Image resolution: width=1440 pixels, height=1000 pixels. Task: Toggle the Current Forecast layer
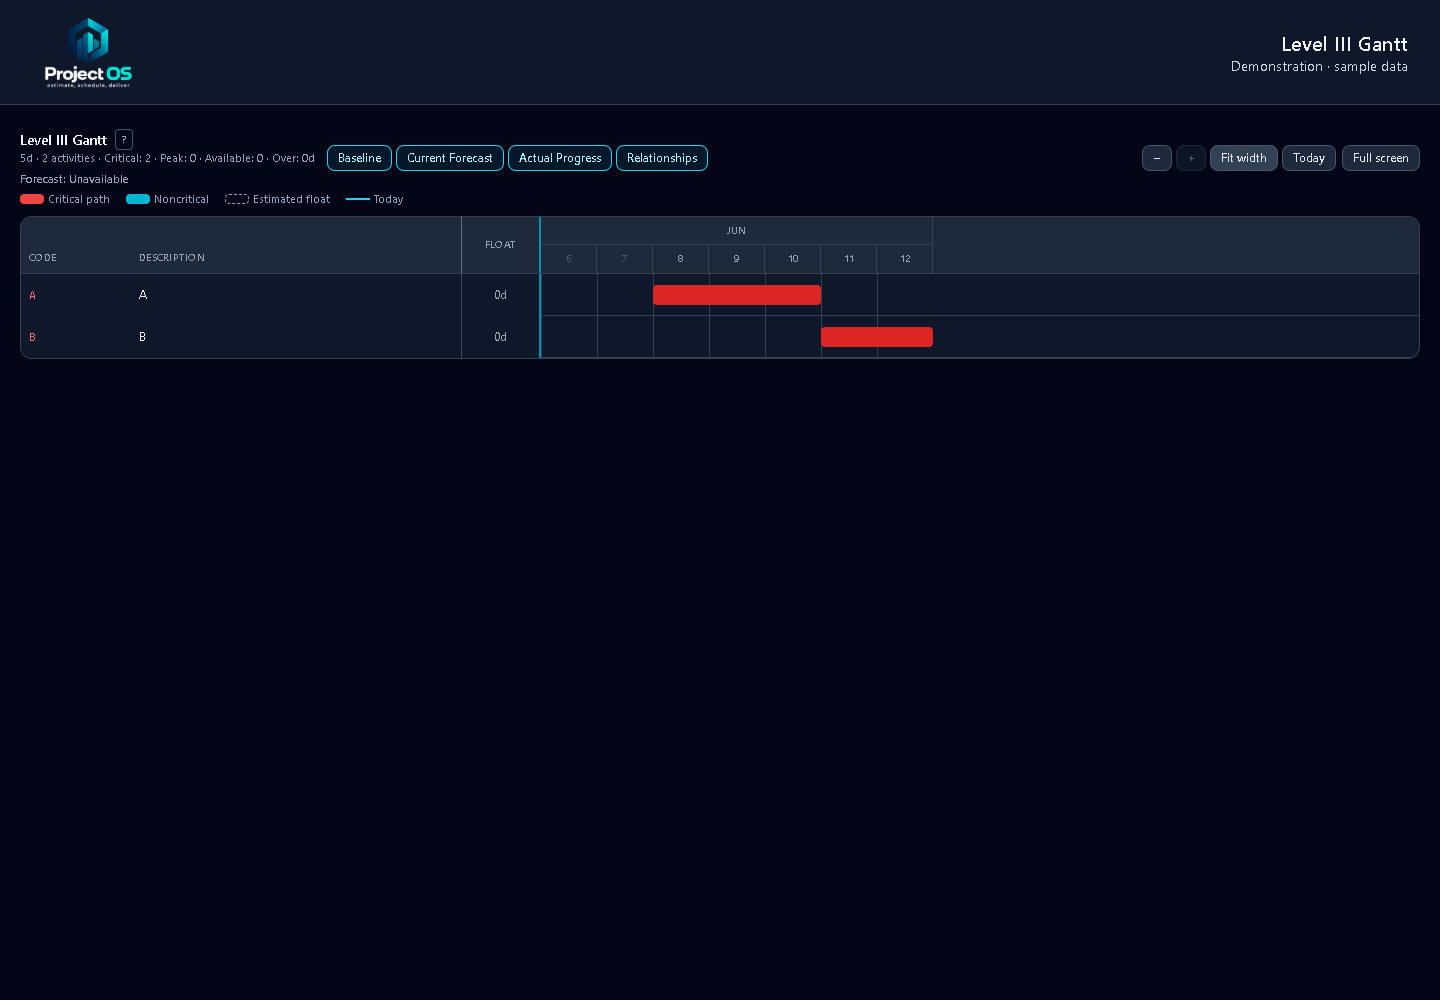[450, 158]
